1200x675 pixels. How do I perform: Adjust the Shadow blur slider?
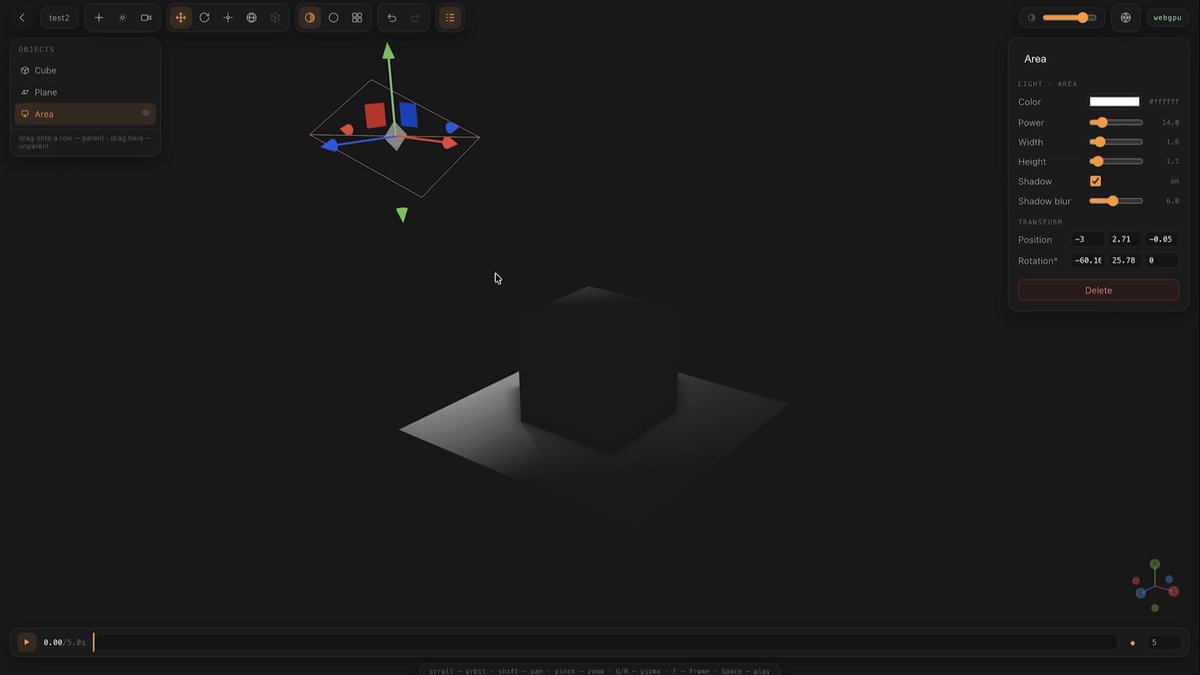click(x=1116, y=201)
